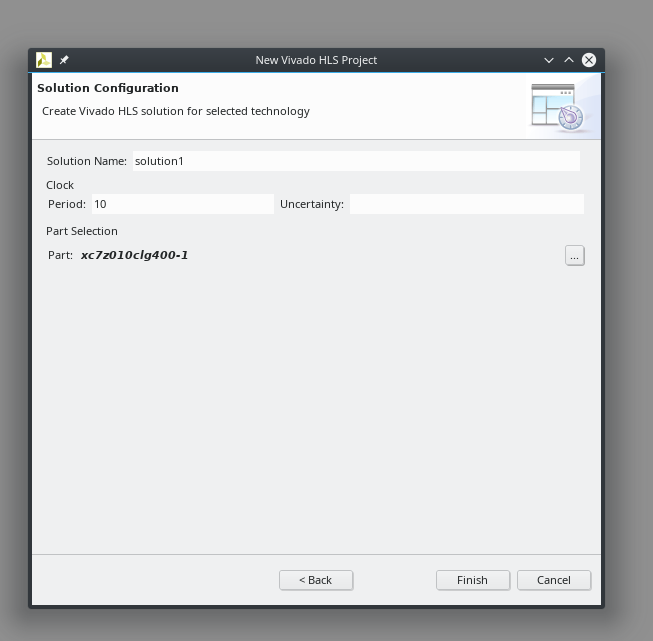This screenshot has width=653, height=641.
Task: Click the 'Solution Name:' label
Action: pos(87,161)
